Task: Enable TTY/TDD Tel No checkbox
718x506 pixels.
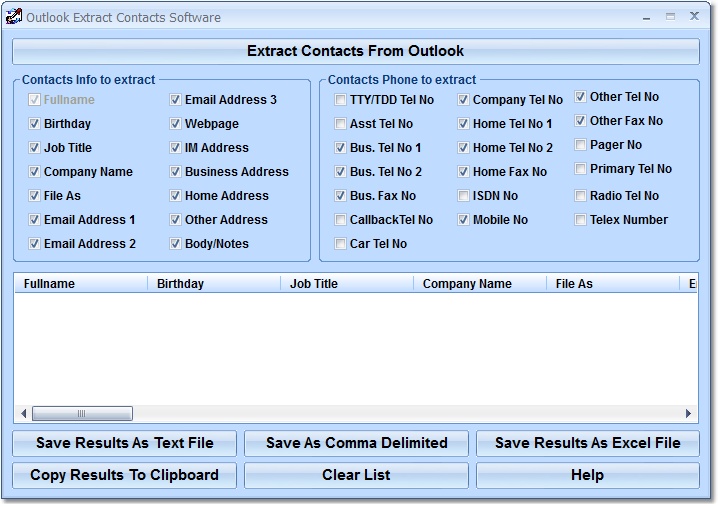Action: (x=340, y=100)
